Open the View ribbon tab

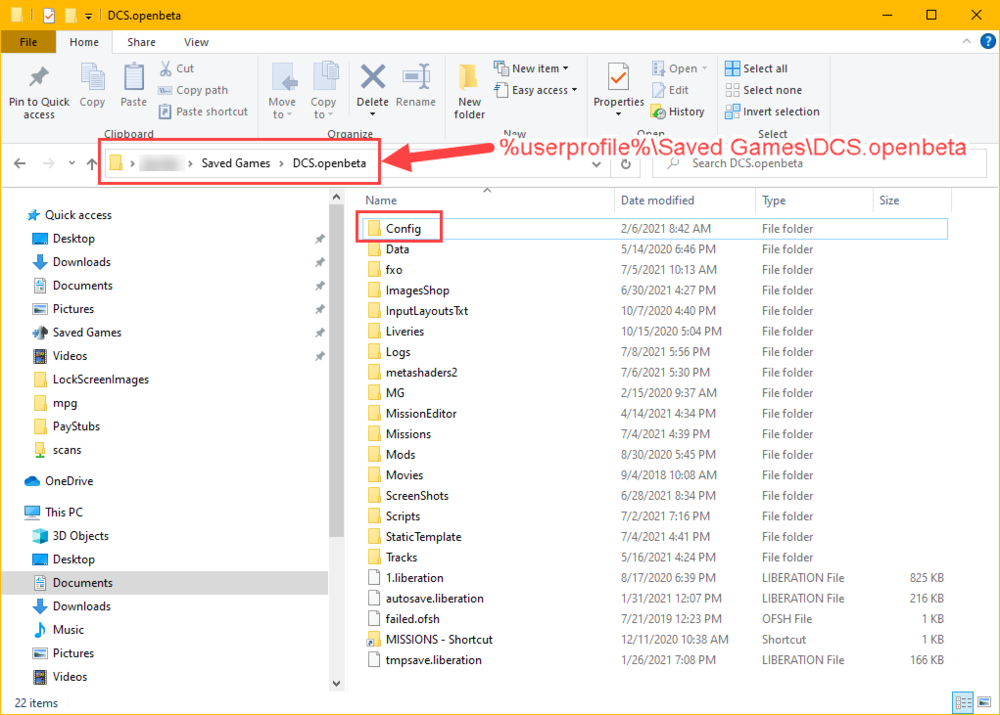[196, 42]
